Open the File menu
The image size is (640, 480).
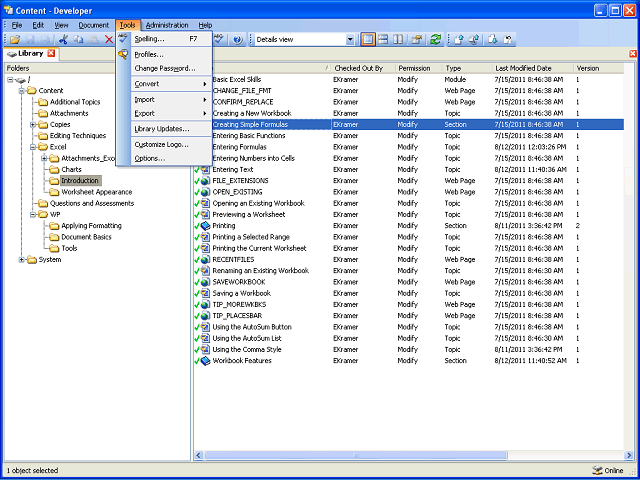17,25
